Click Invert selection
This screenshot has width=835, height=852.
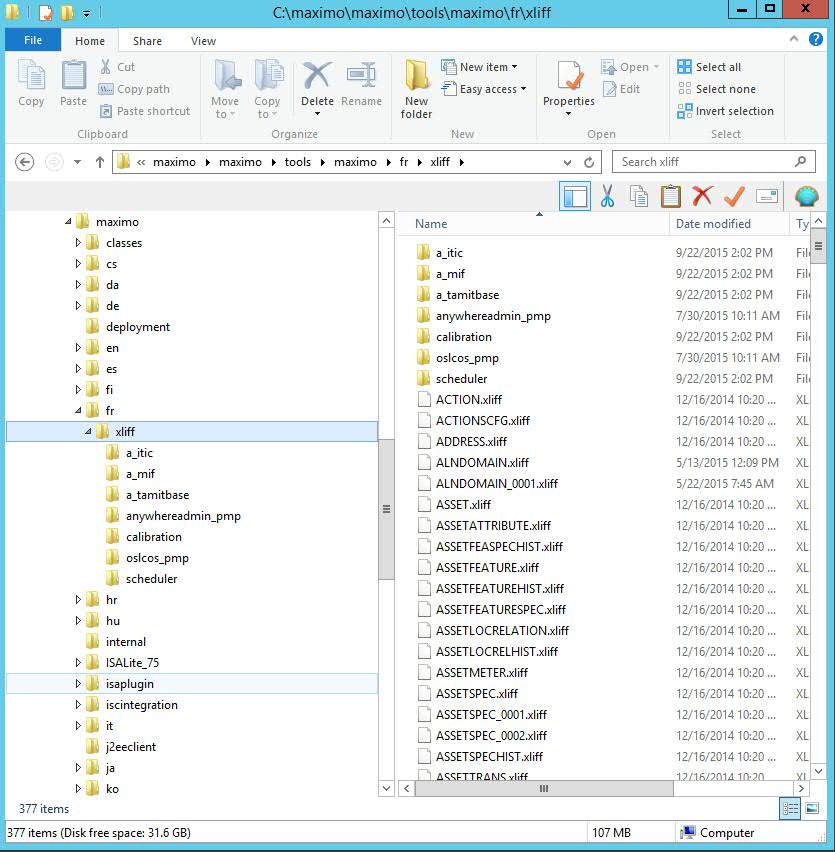click(726, 111)
